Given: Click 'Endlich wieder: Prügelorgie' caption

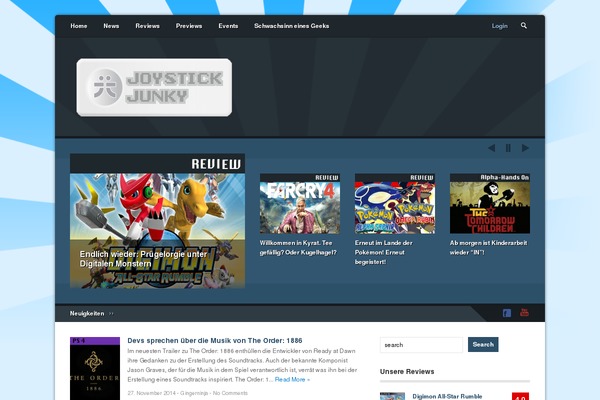Looking at the screenshot, I should pyautogui.click(x=143, y=259).
